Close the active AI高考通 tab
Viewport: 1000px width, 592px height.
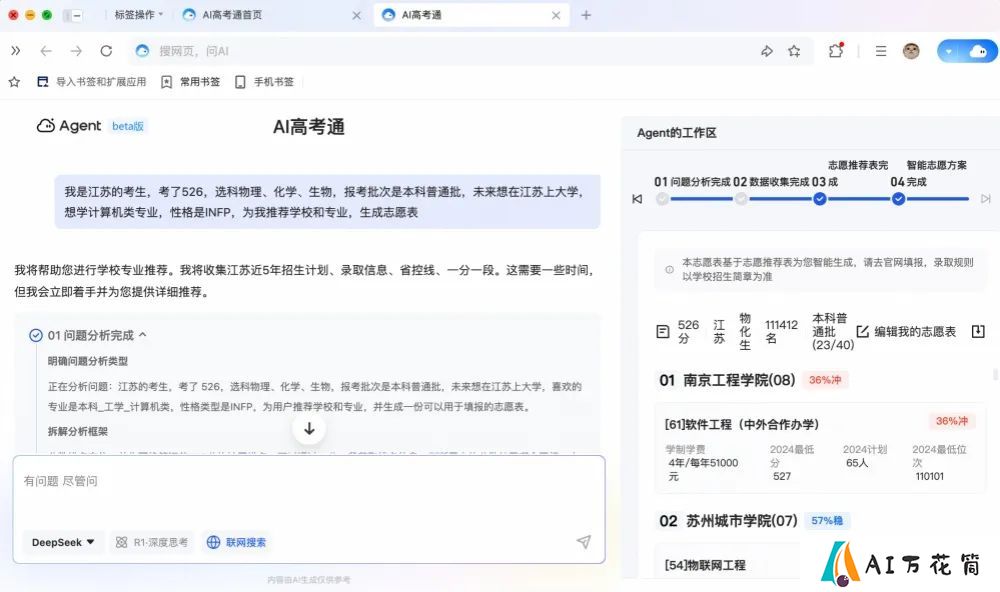pos(556,15)
